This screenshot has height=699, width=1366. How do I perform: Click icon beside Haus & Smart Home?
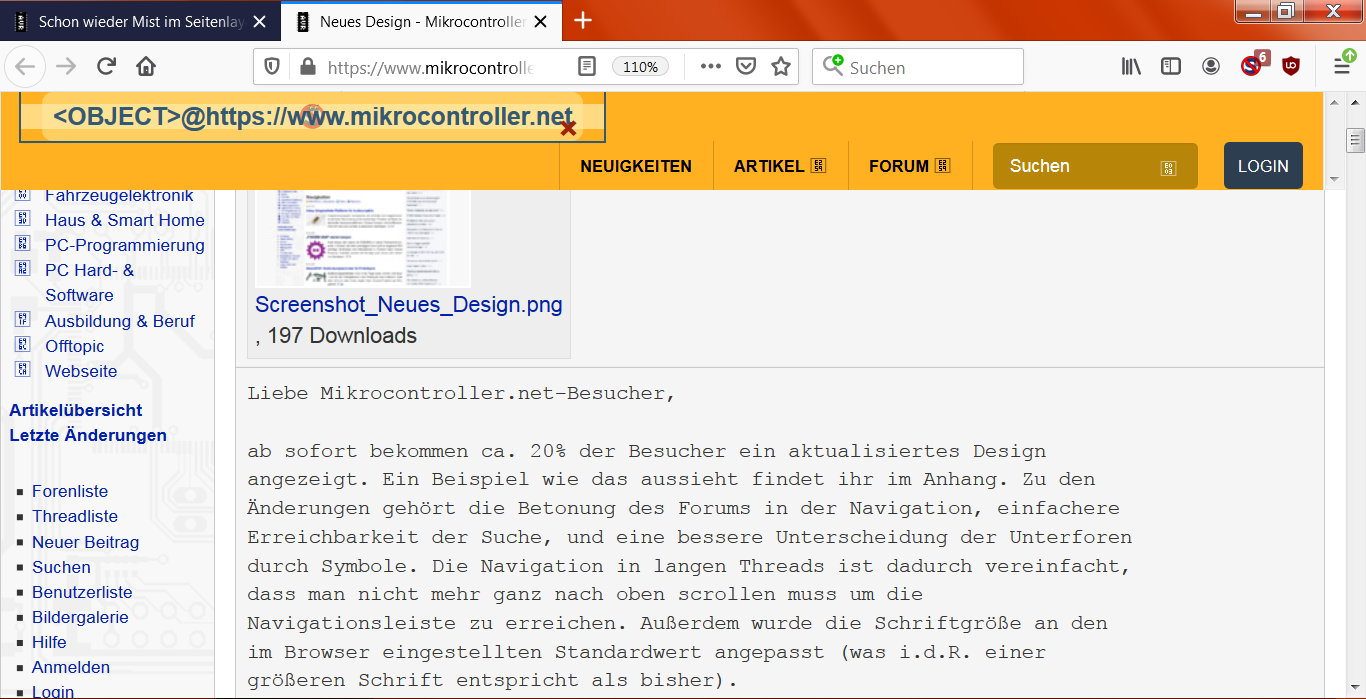23,218
